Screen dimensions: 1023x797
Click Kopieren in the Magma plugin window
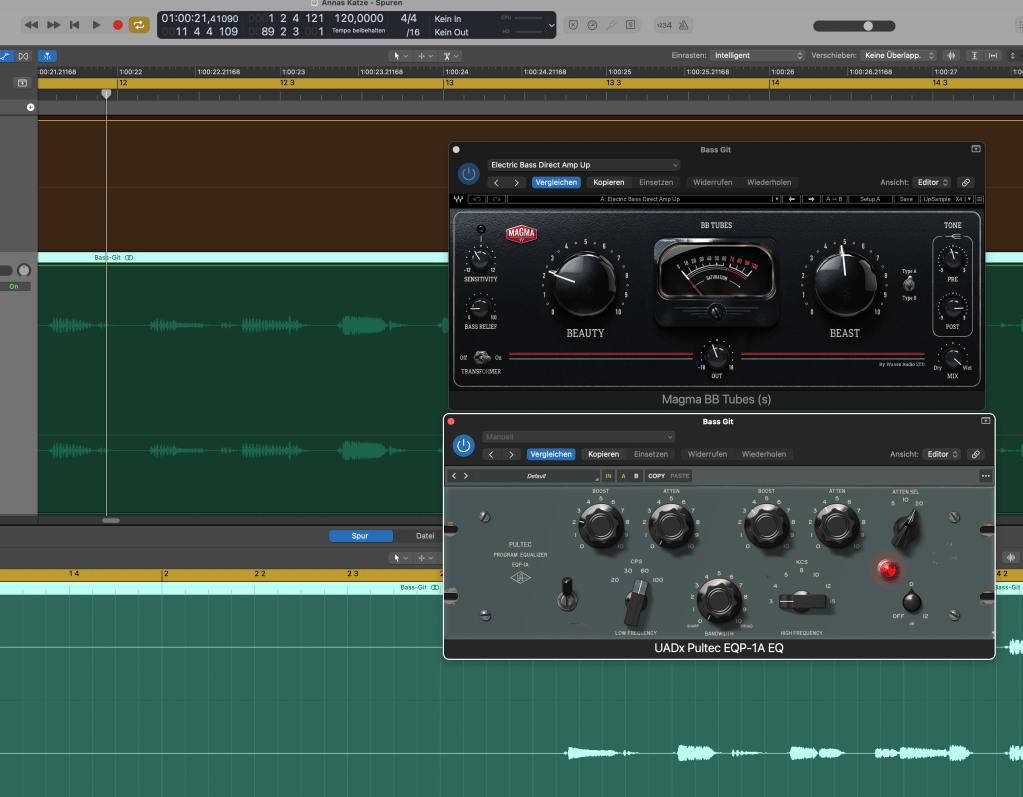pos(608,183)
